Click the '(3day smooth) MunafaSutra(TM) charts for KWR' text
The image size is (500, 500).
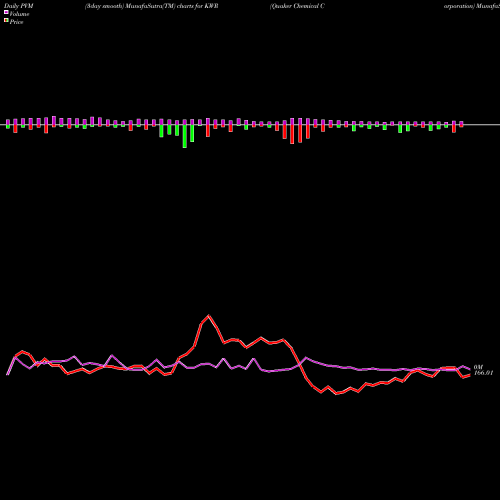[152, 6]
